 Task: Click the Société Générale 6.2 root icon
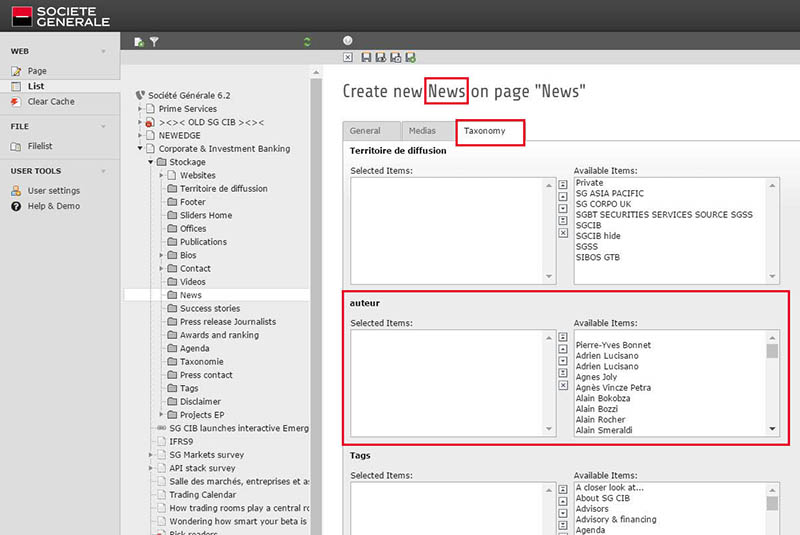[140, 95]
